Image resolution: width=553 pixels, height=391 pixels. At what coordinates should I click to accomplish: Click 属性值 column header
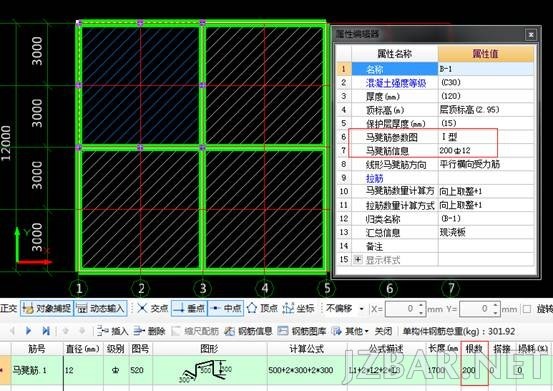click(x=486, y=54)
